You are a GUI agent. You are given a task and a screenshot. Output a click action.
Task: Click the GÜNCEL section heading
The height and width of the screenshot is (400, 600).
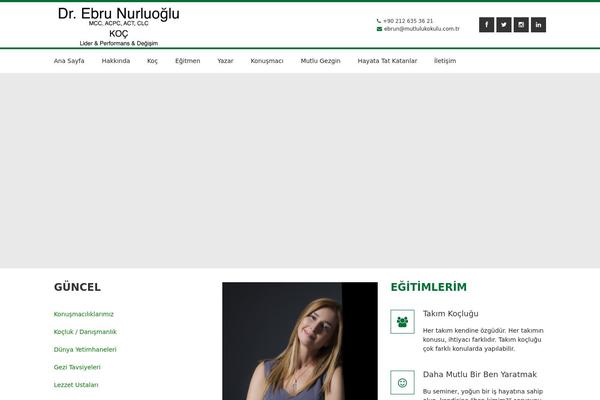77,287
